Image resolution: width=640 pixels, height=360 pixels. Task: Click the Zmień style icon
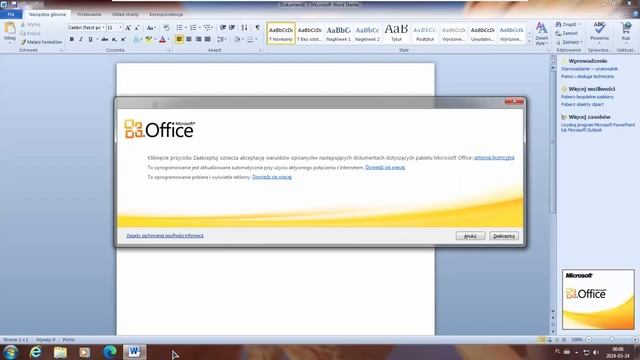pos(542,34)
